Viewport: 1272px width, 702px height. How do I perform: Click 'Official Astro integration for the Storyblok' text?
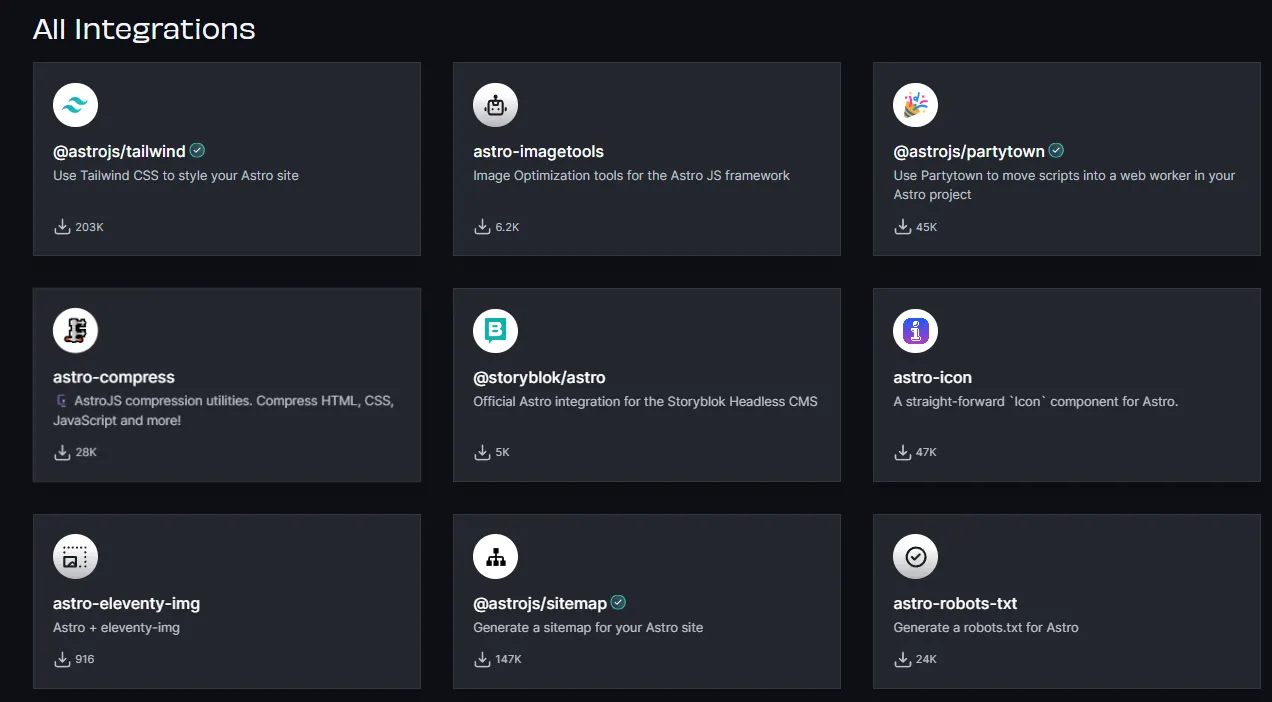645,402
